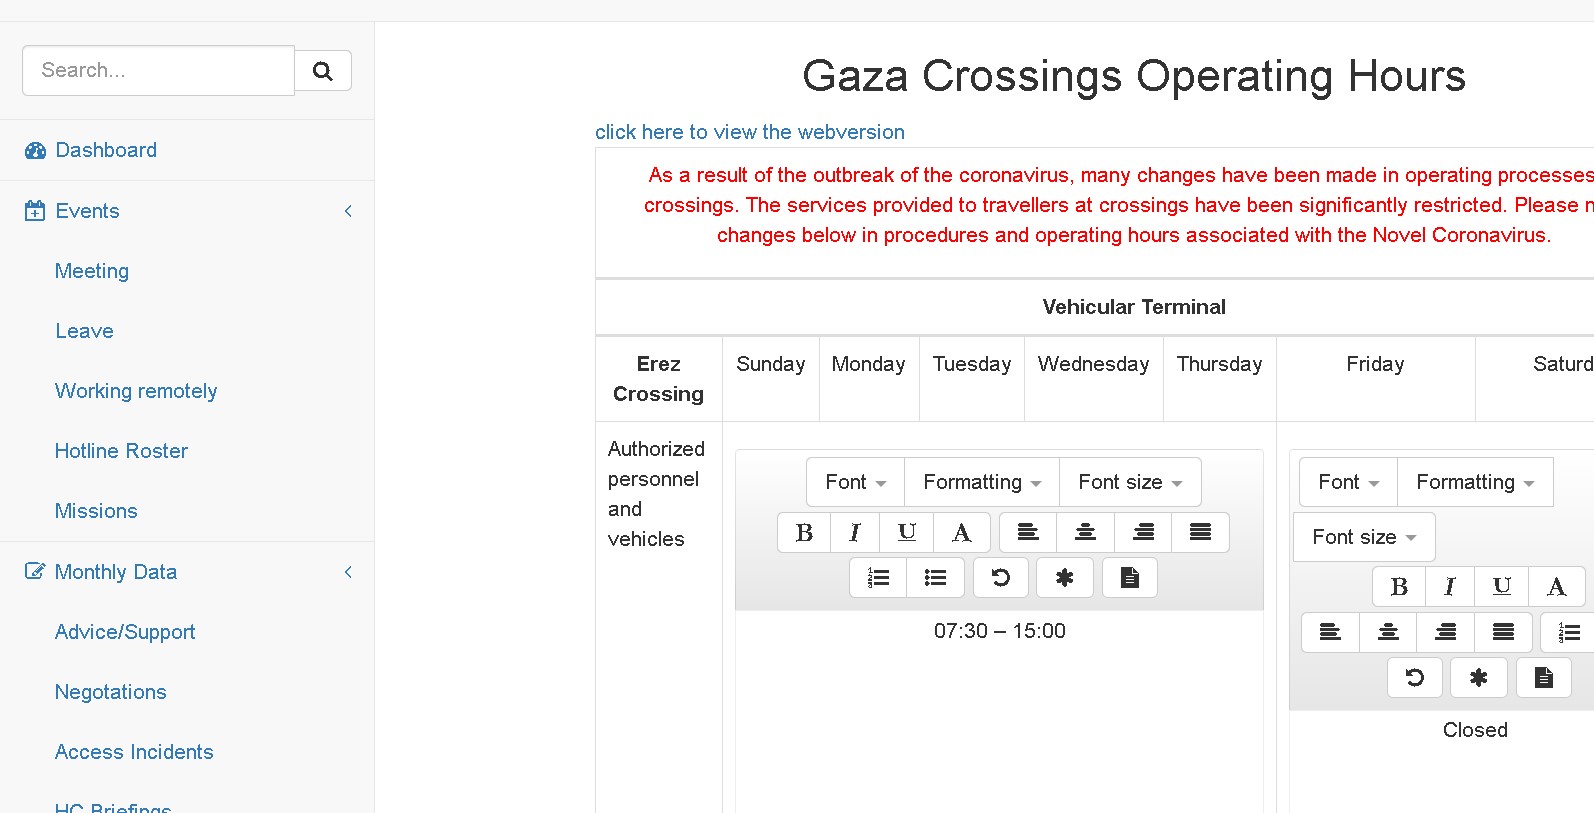
Task: Open the Missions sidebar link
Action: tap(96, 511)
